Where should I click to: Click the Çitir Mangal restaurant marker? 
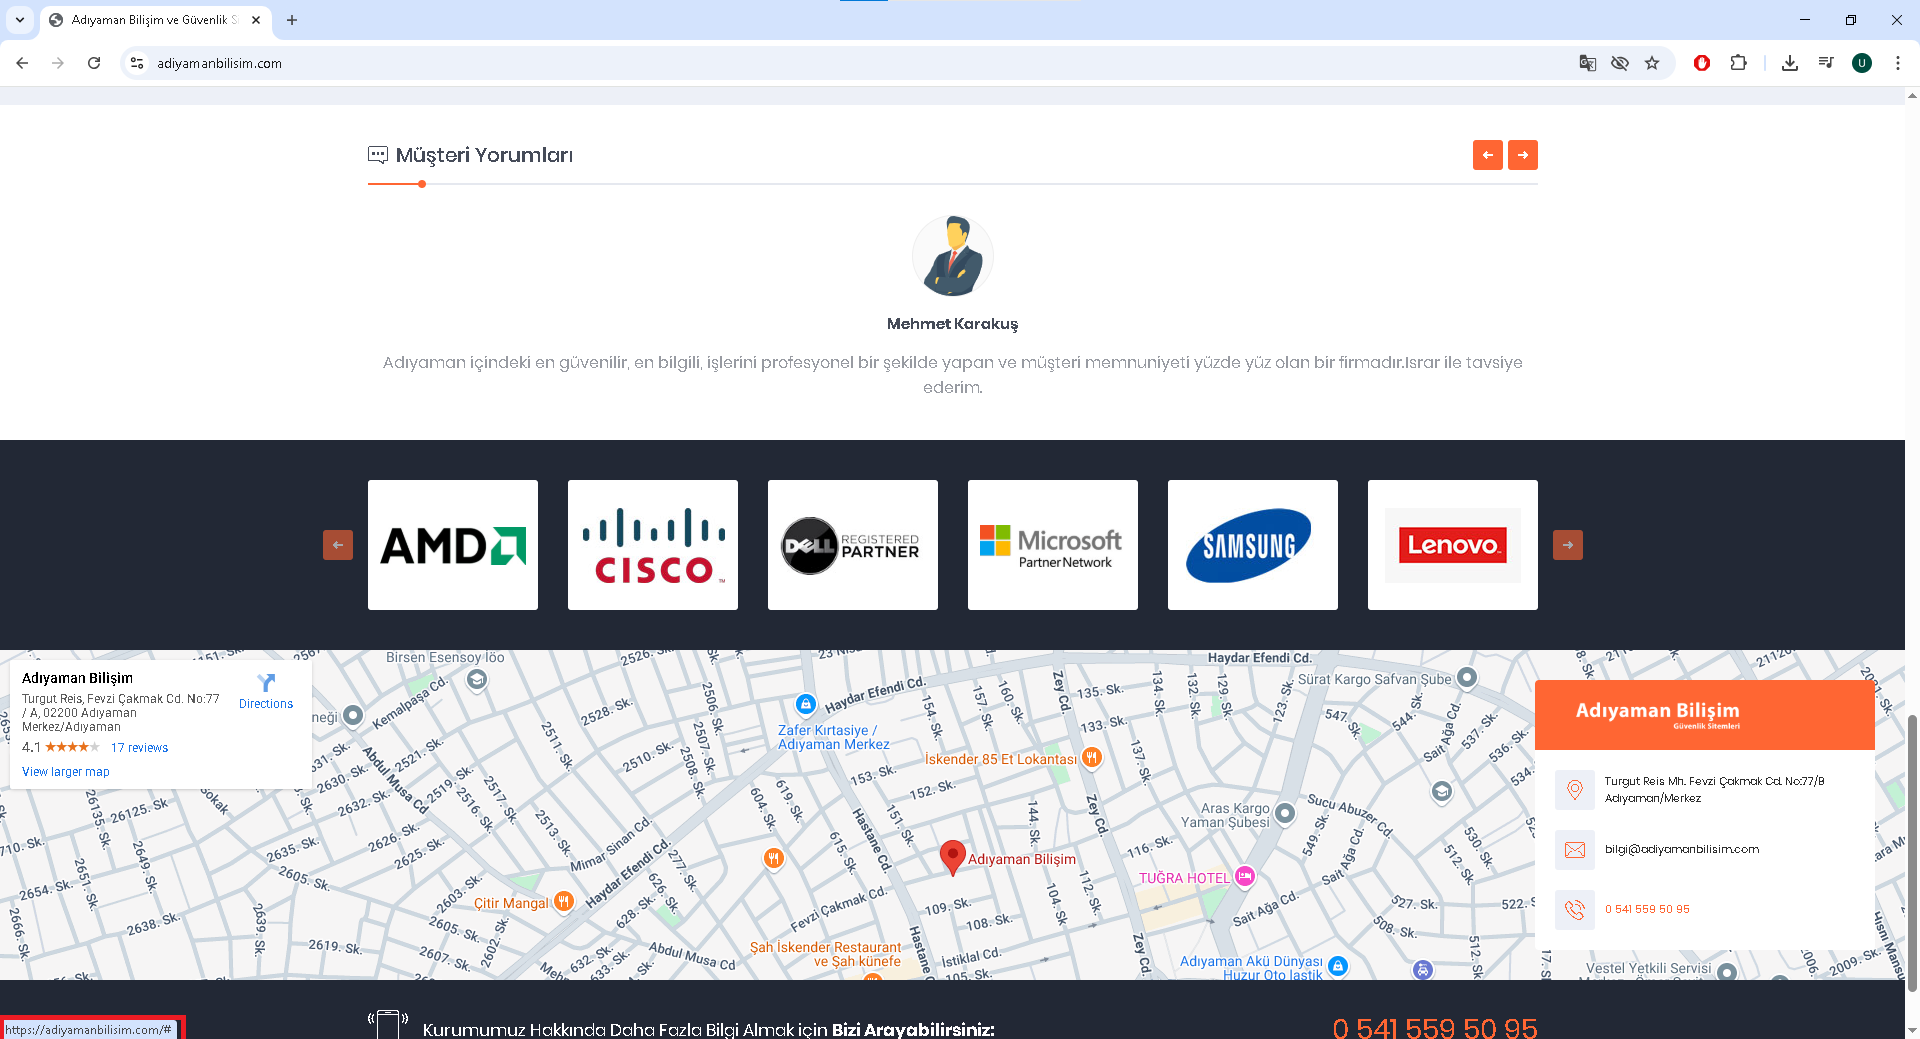(x=564, y=902)
